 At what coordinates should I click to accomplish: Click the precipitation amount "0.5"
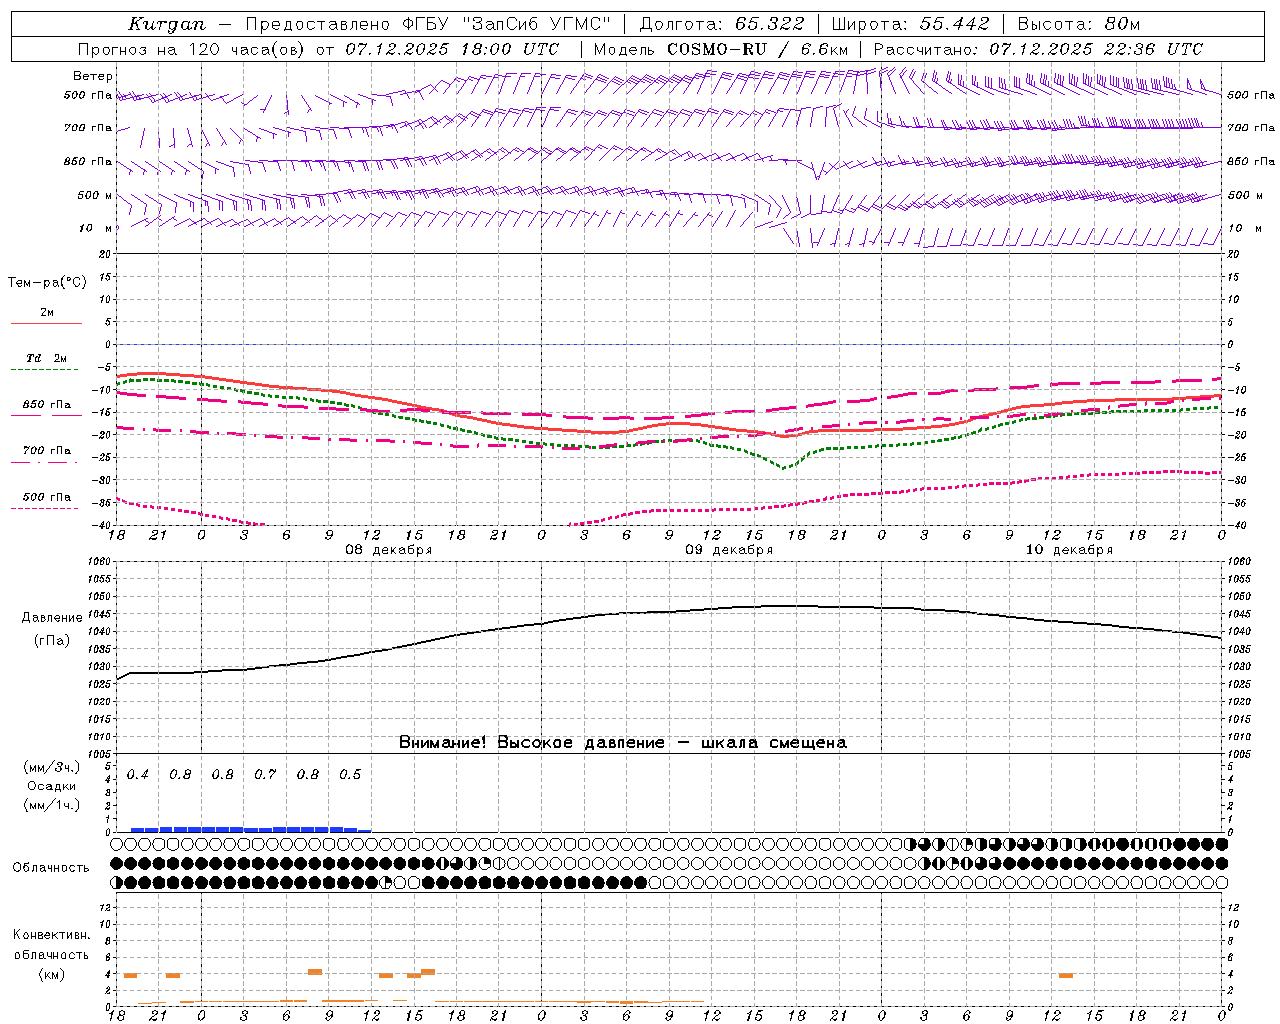tap(350, 775)
